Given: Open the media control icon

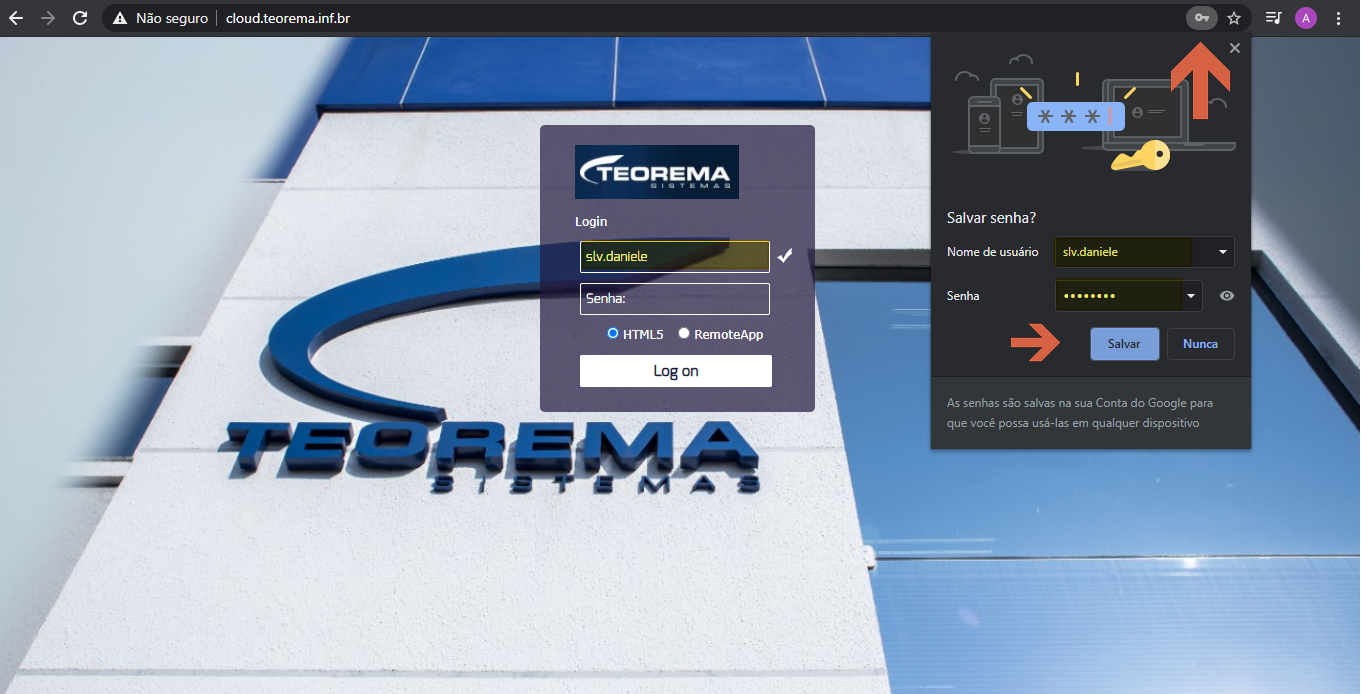Looking at the screenshot, I should pyautogui.click(x=1274, y=18).
